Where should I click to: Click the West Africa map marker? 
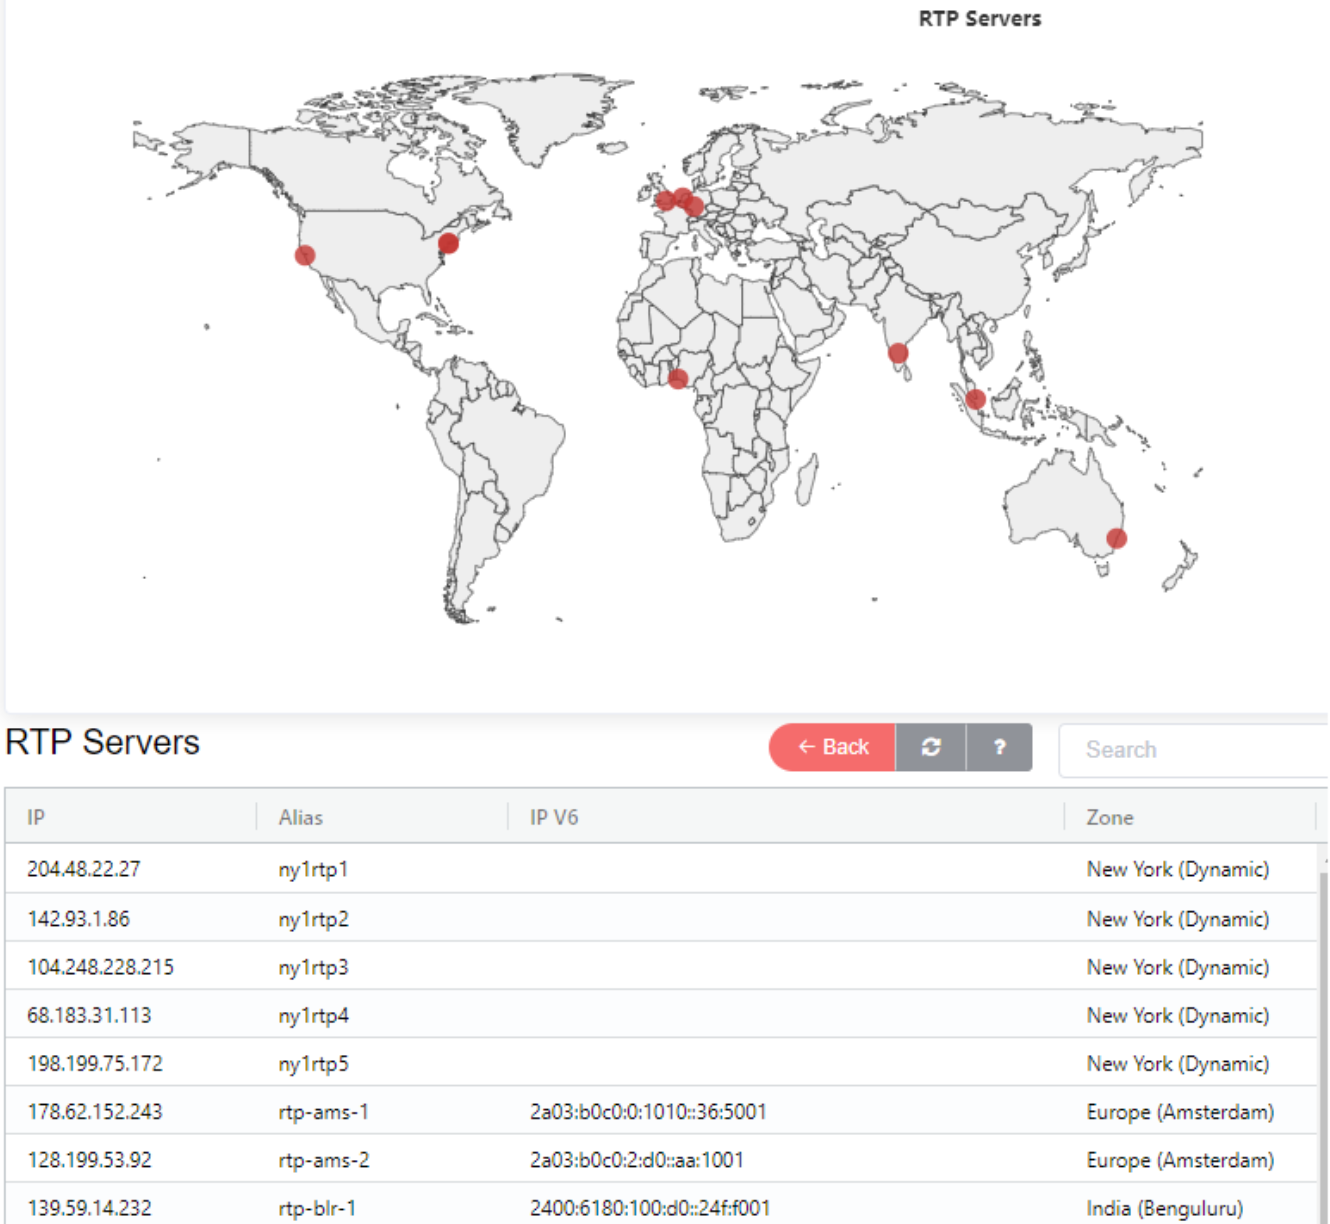678,378
